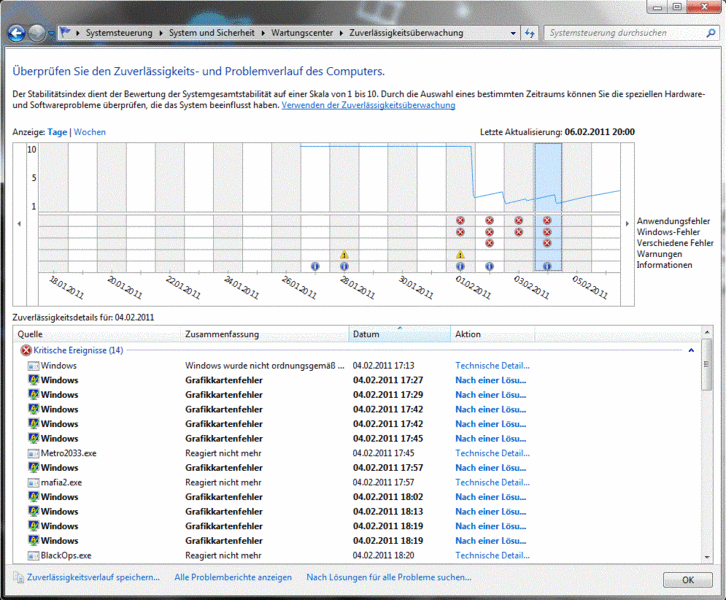Image resolution: width=726 pixels, height=600 pixels.
Task: Switch chart view to Wochen
Action: 90,132
